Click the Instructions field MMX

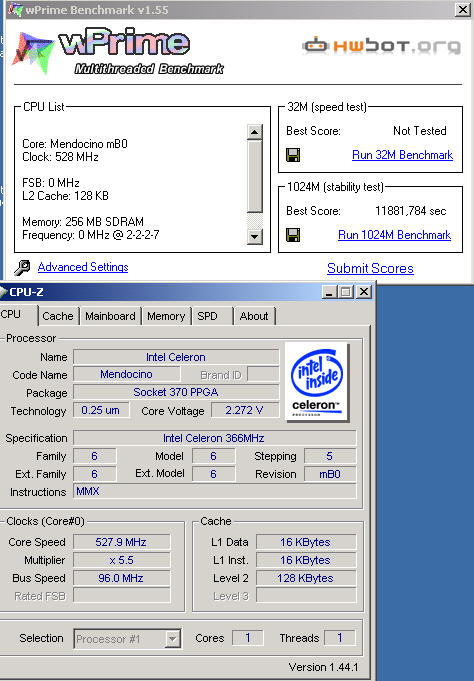point(214,491)
